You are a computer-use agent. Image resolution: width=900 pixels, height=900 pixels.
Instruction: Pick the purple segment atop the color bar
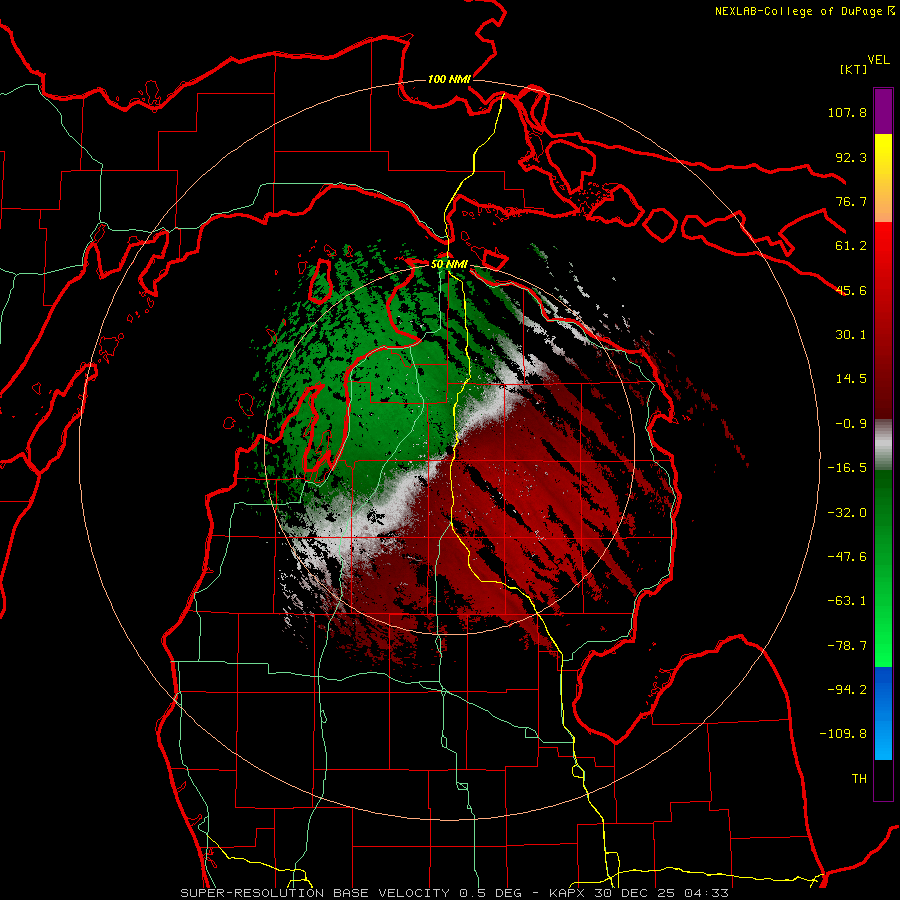[883, 111]
